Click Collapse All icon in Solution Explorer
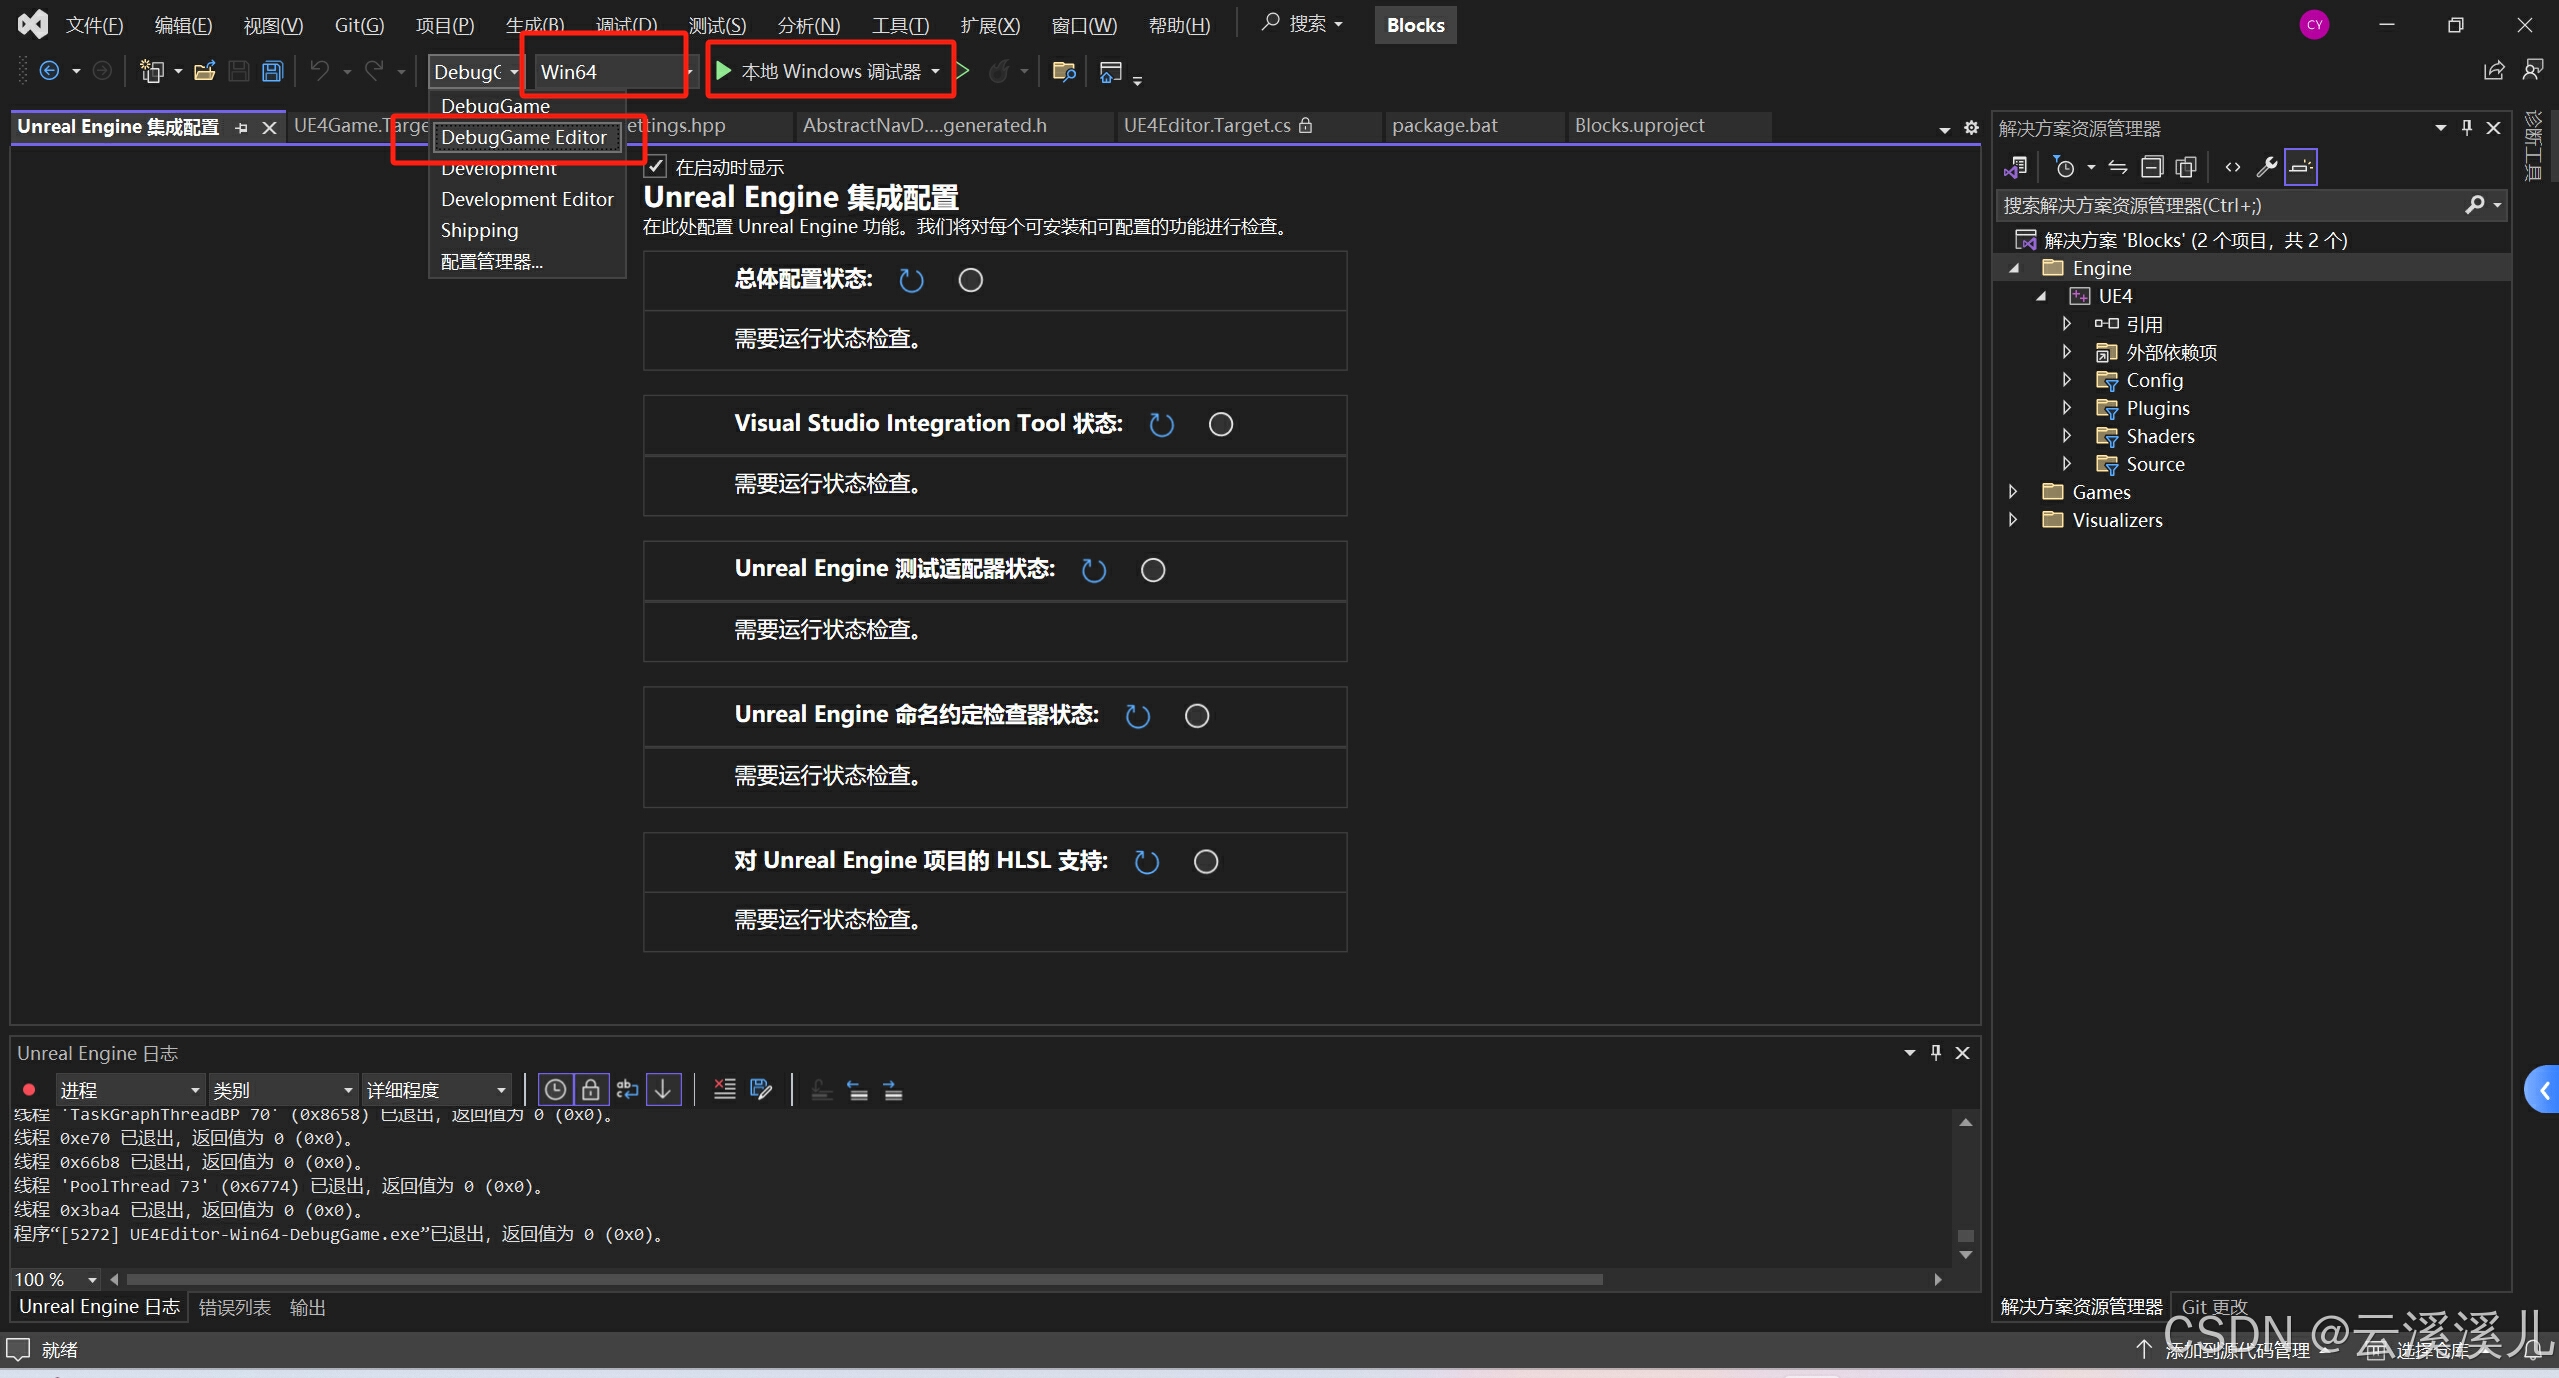The width and height of the screenshot is (2559, 1378). click(x=2152, y=167)
